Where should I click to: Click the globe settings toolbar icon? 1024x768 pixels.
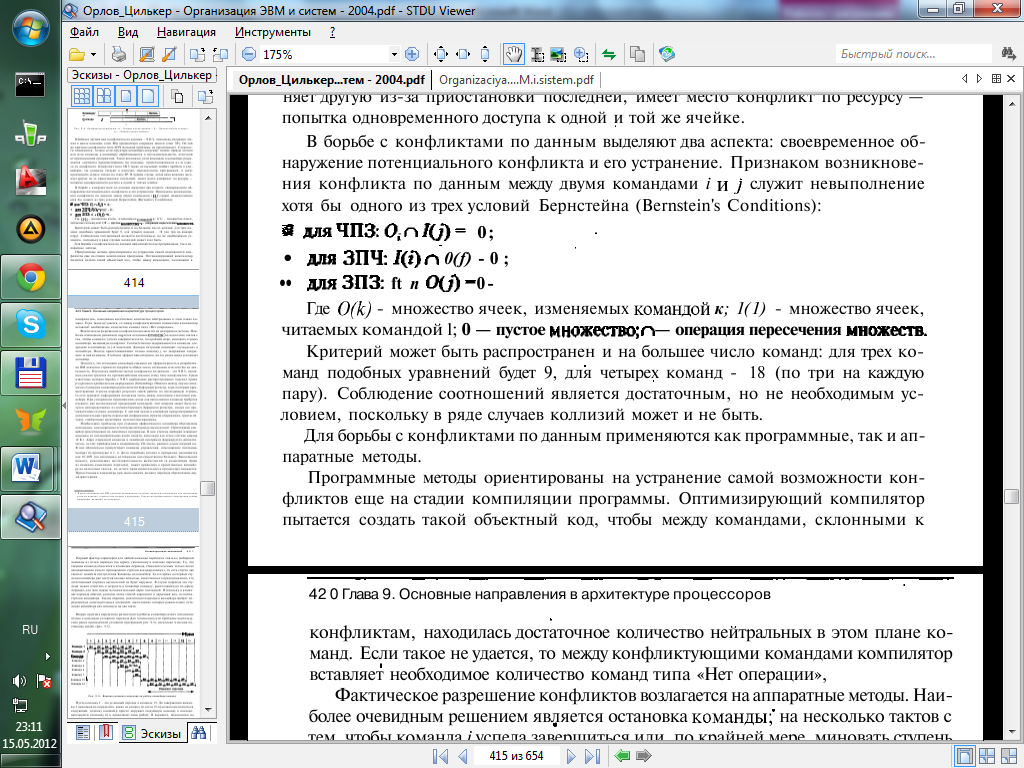coord(667,54)
